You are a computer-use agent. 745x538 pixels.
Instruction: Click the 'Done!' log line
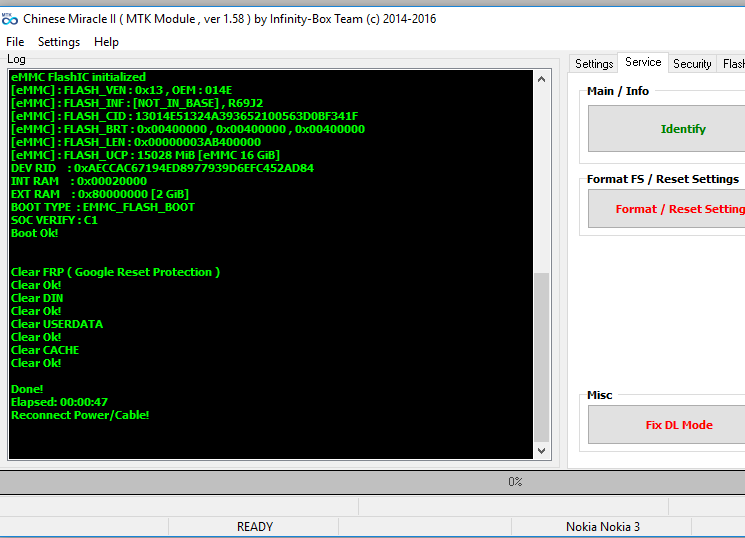coord(27,389)
